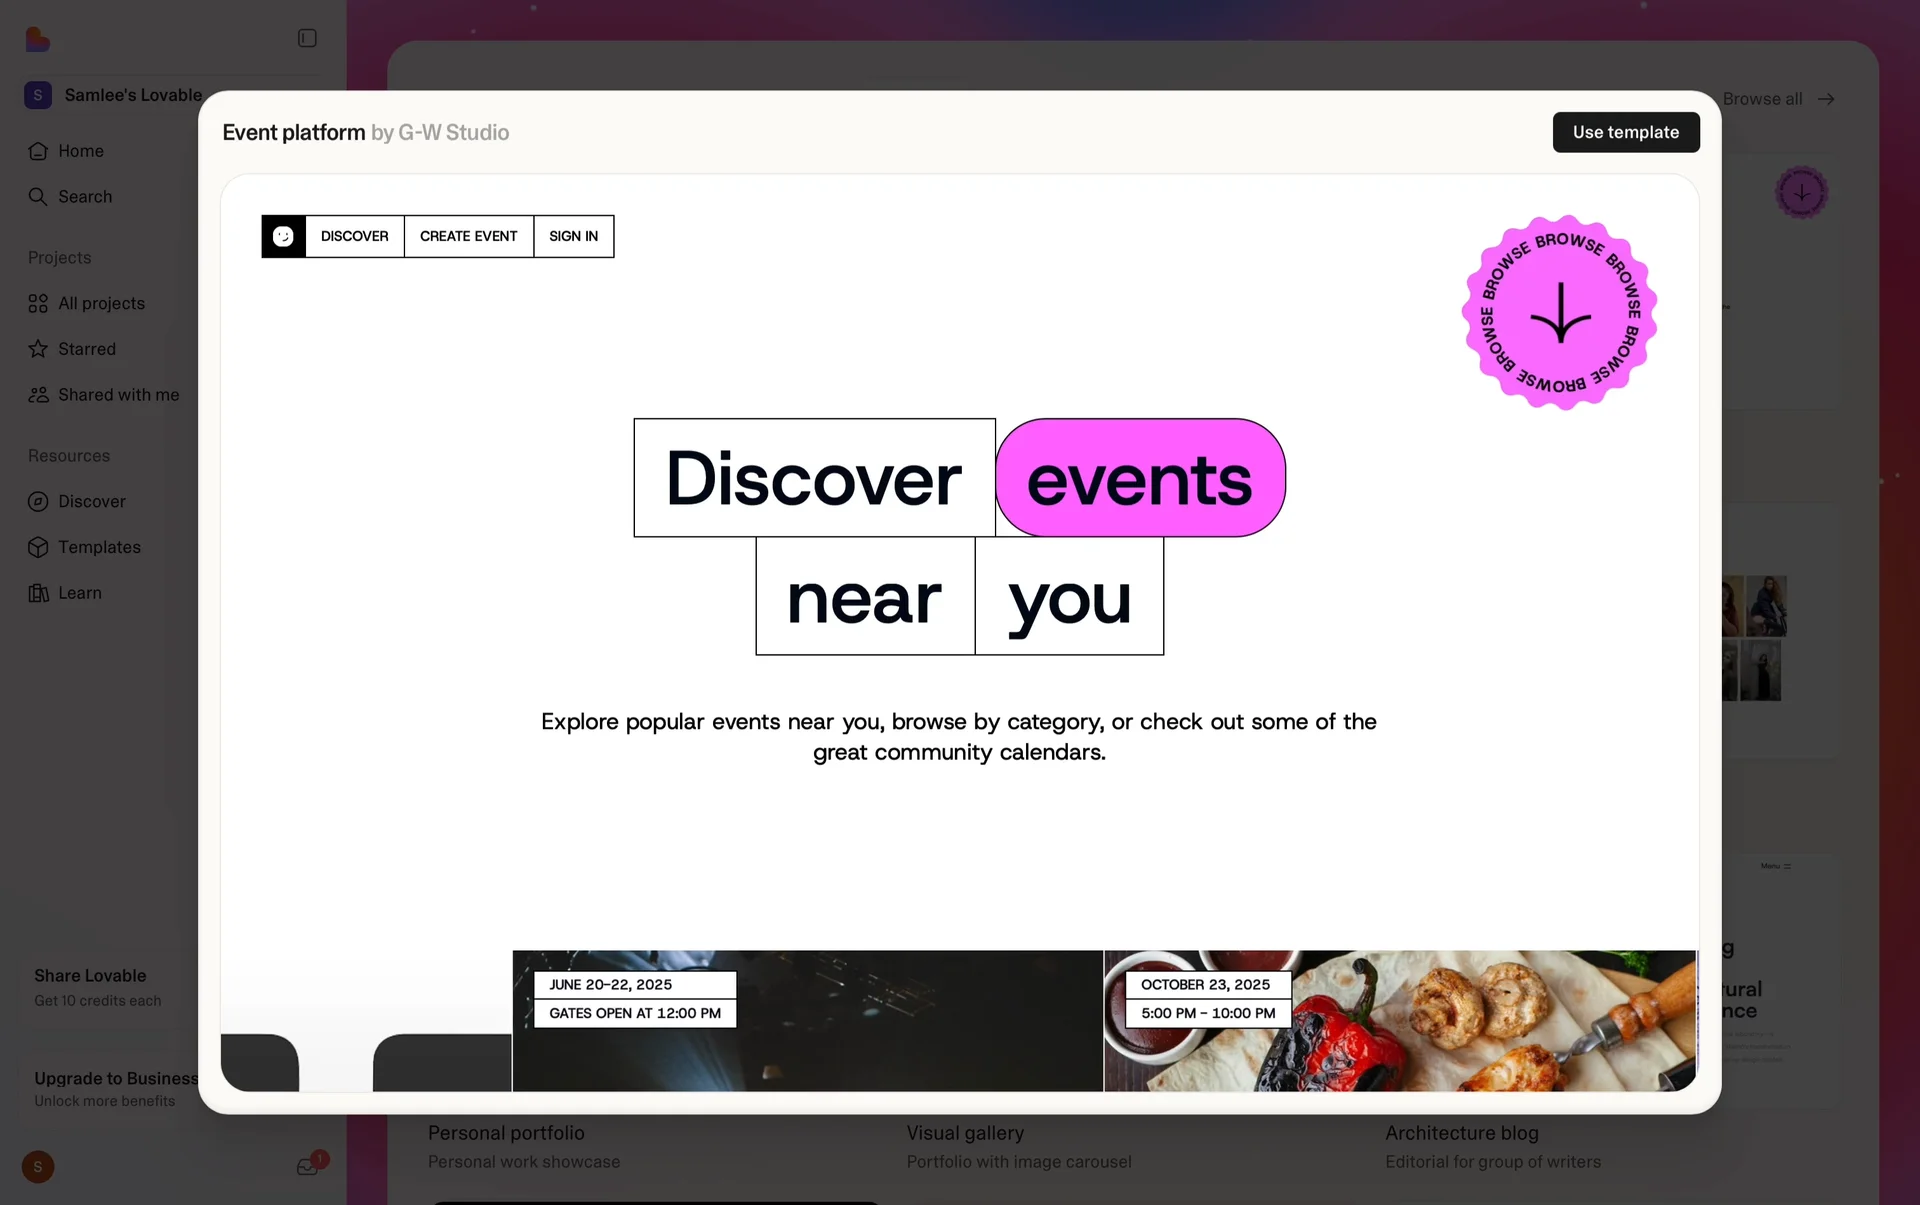Open Home from the sidebar
The height and width of the screenshot is (1205, 1920).
point(80,151)
